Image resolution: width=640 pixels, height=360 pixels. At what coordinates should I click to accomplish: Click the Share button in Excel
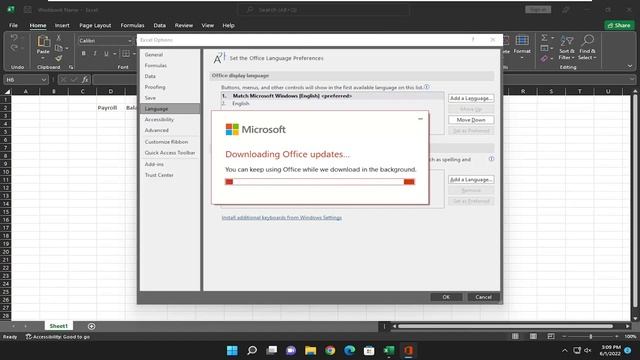point(619,25)
